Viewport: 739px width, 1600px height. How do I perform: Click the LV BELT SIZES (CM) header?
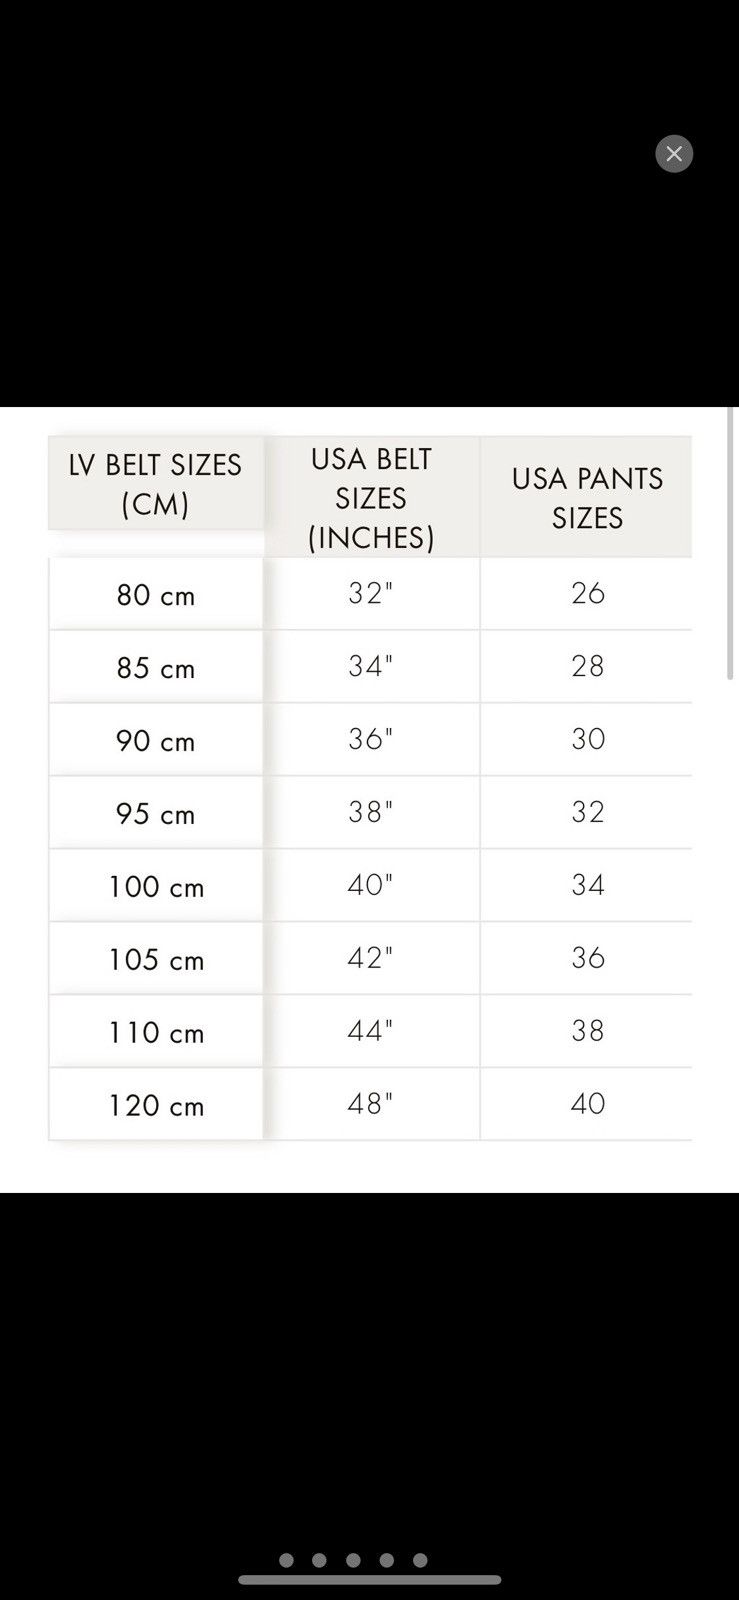(x=156, y=484)
